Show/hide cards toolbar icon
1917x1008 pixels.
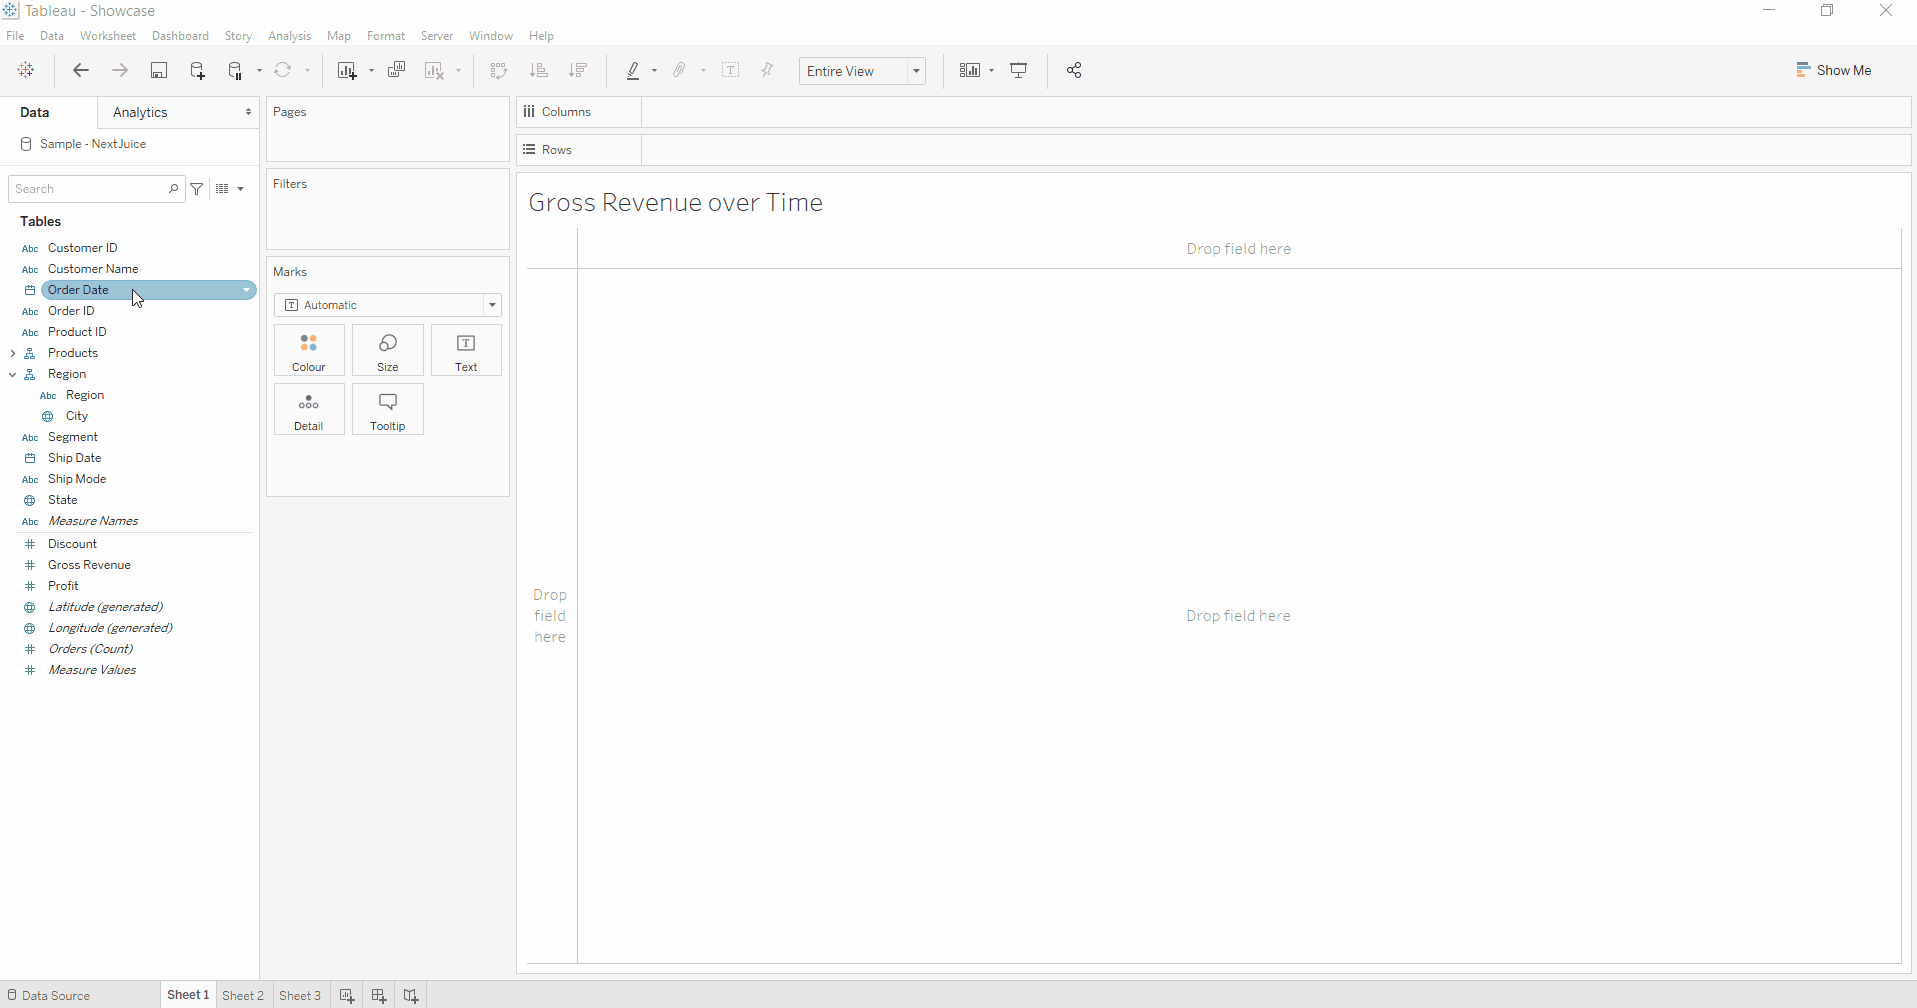[969, 70]
